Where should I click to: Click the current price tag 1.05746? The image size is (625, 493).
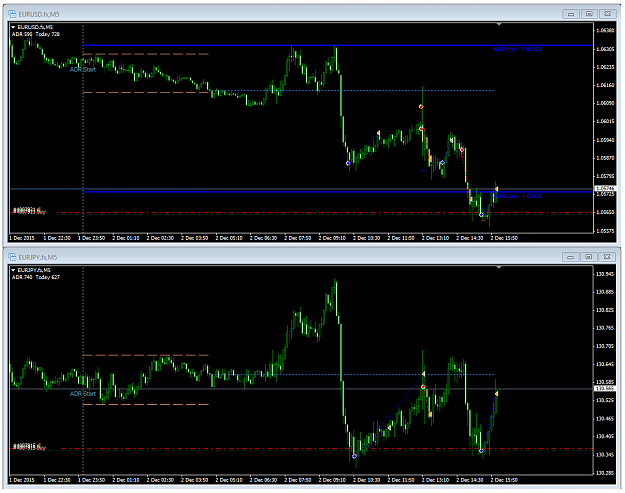coord(605,188)
